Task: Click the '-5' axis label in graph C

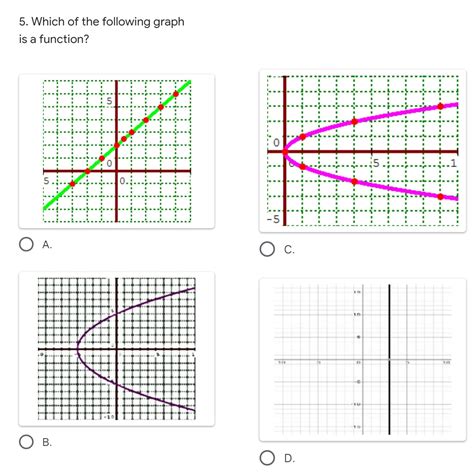Action: click(273, 219)
